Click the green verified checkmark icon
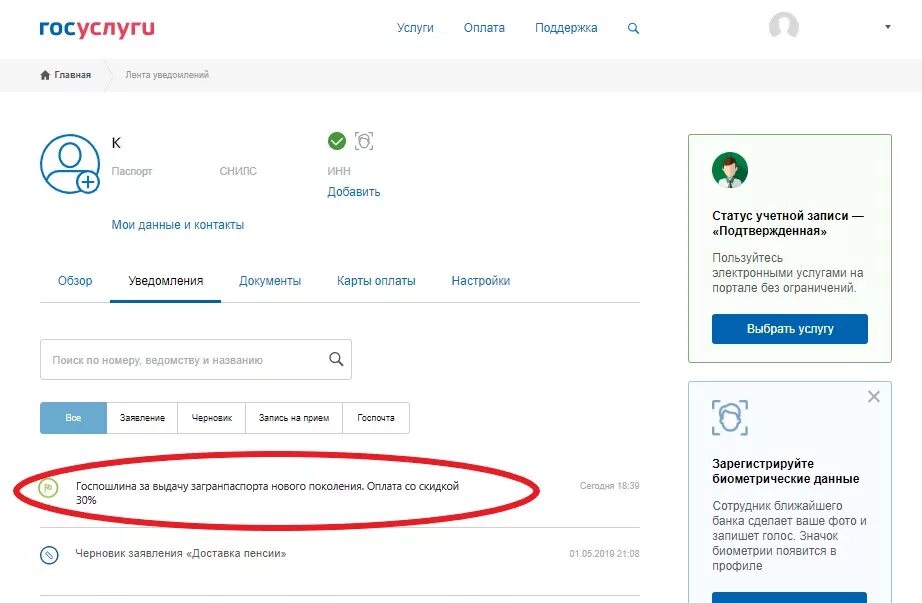The height and width of the screenshot is (603, 922). 336,141
